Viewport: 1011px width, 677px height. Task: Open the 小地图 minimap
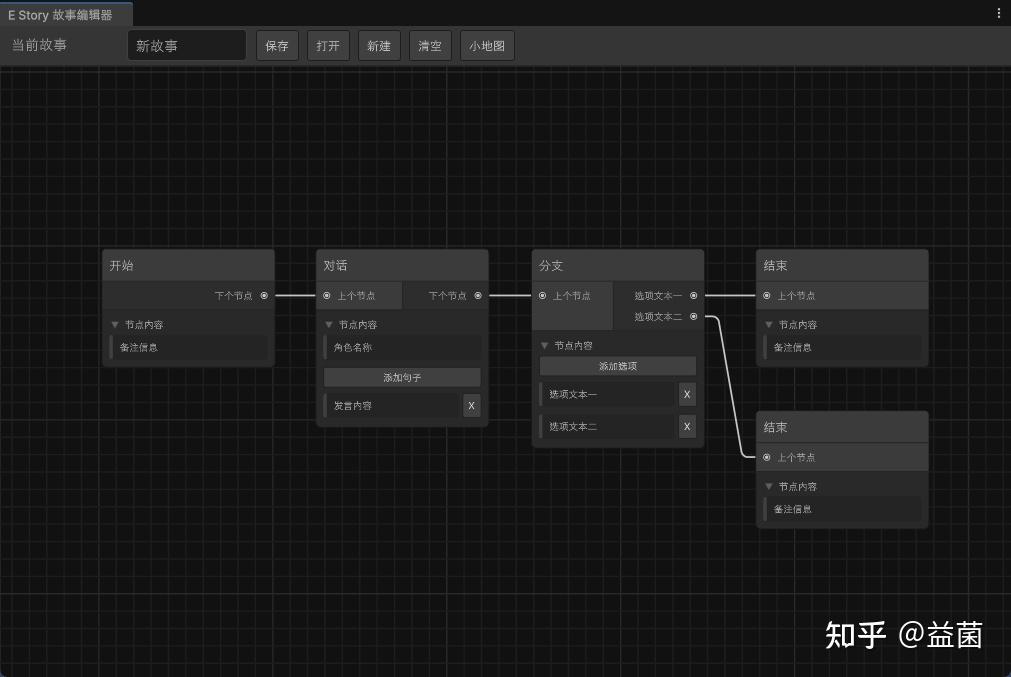click(x=487, y=45)
